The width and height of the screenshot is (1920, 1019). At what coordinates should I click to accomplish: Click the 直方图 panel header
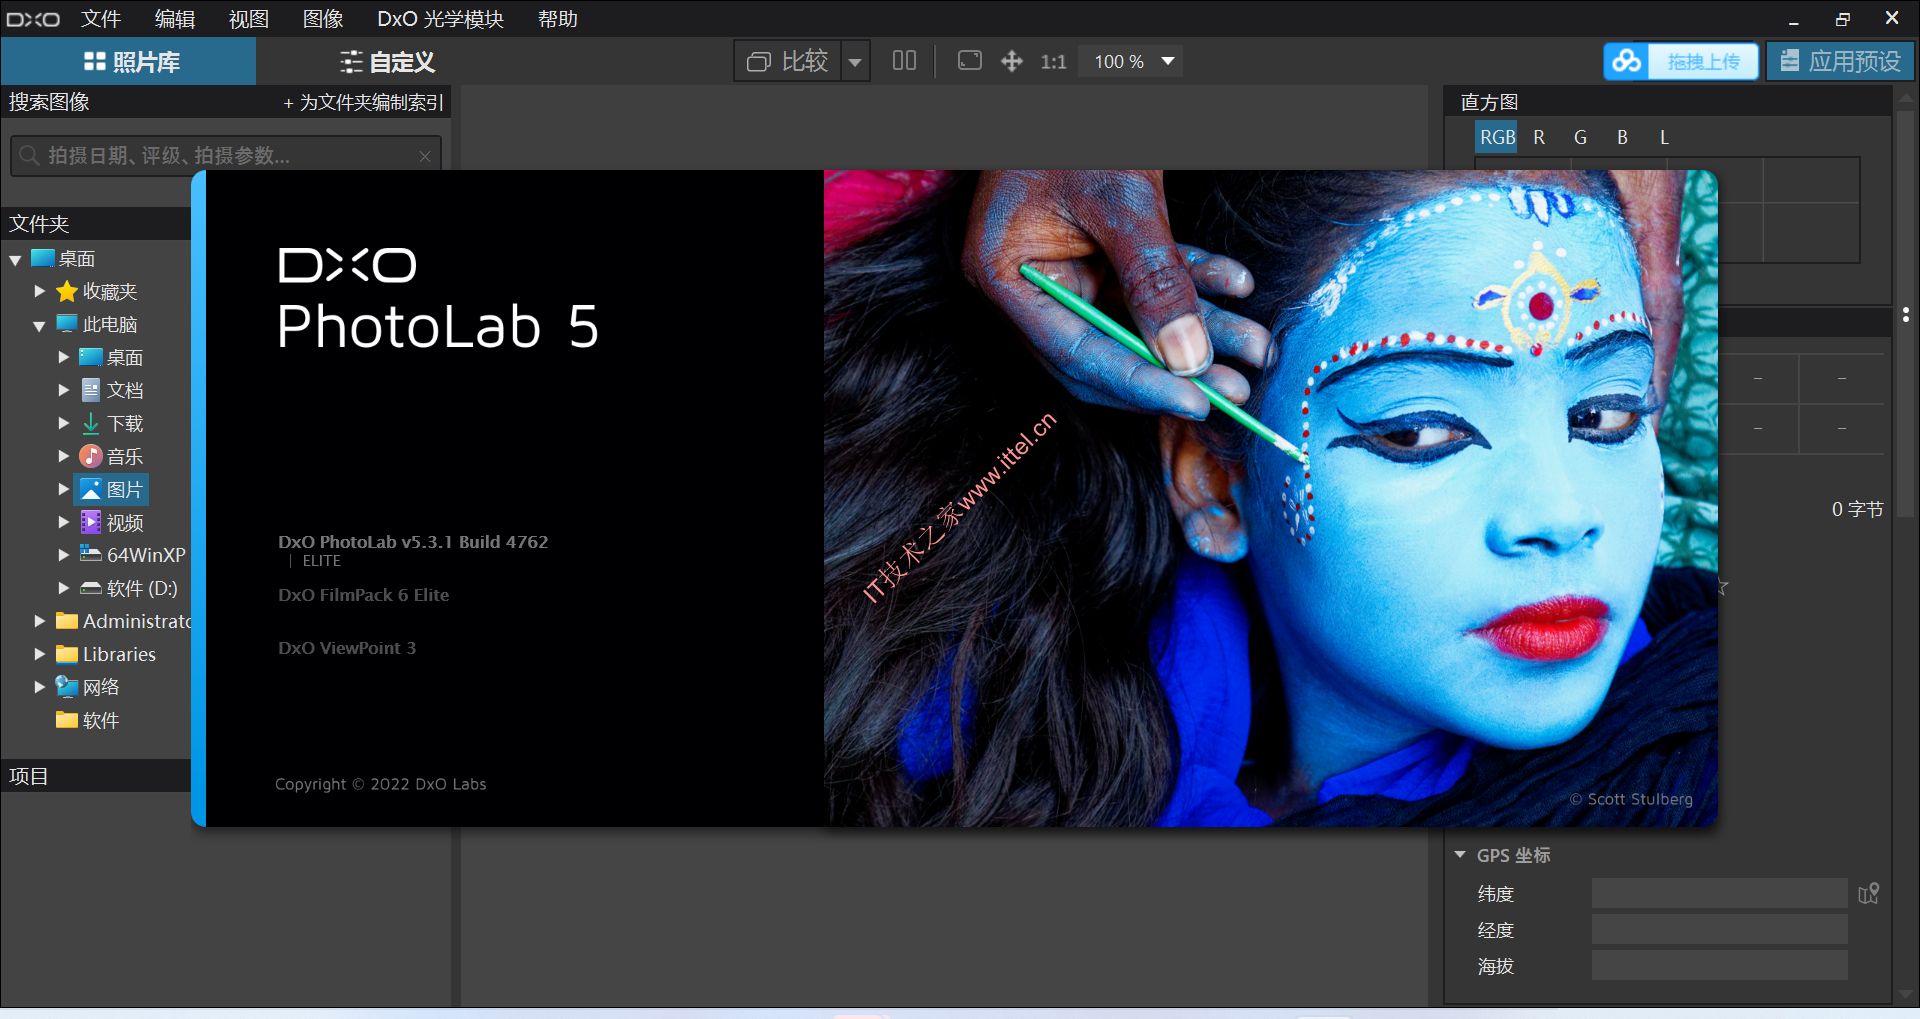[1667, 102]
